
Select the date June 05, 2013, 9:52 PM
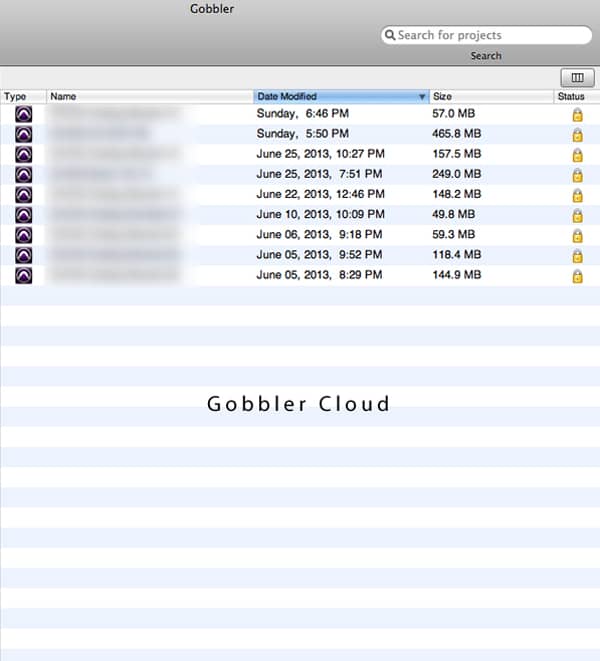[x=319, y=255]
